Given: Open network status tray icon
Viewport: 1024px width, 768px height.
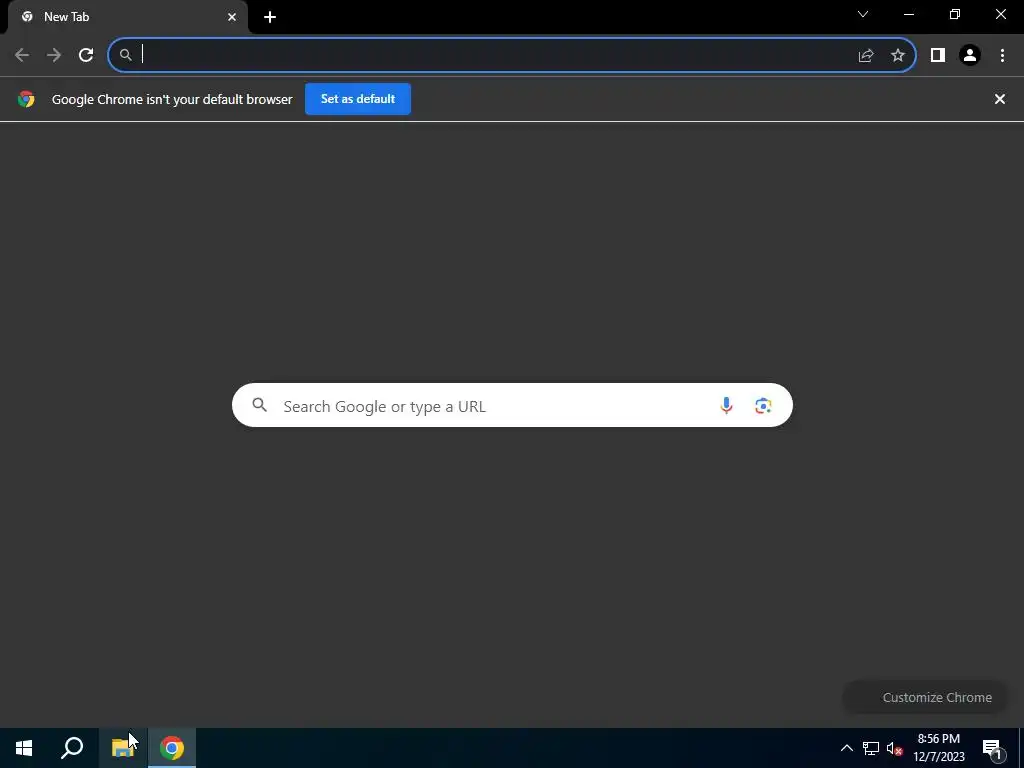Looking at the screenshot, I should point(871,748).
